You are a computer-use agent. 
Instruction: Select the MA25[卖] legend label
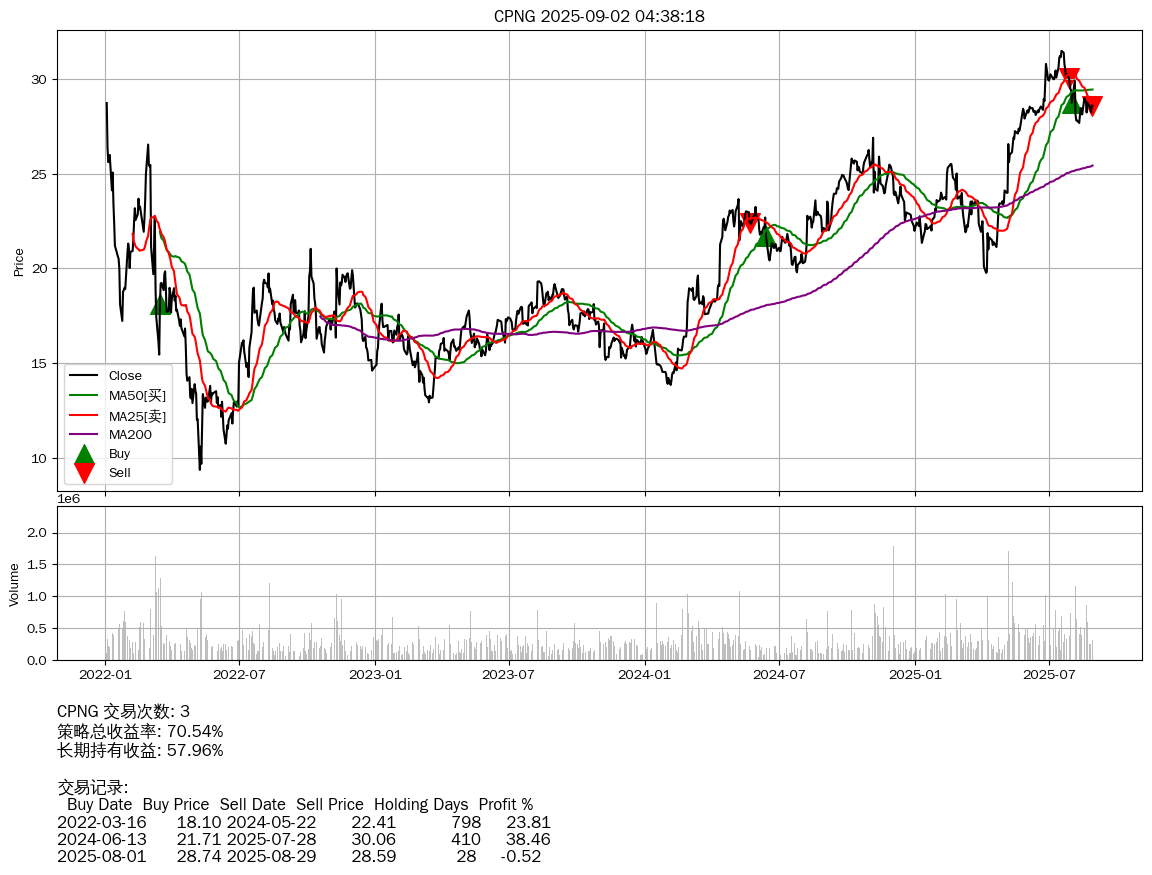[137, 416]
